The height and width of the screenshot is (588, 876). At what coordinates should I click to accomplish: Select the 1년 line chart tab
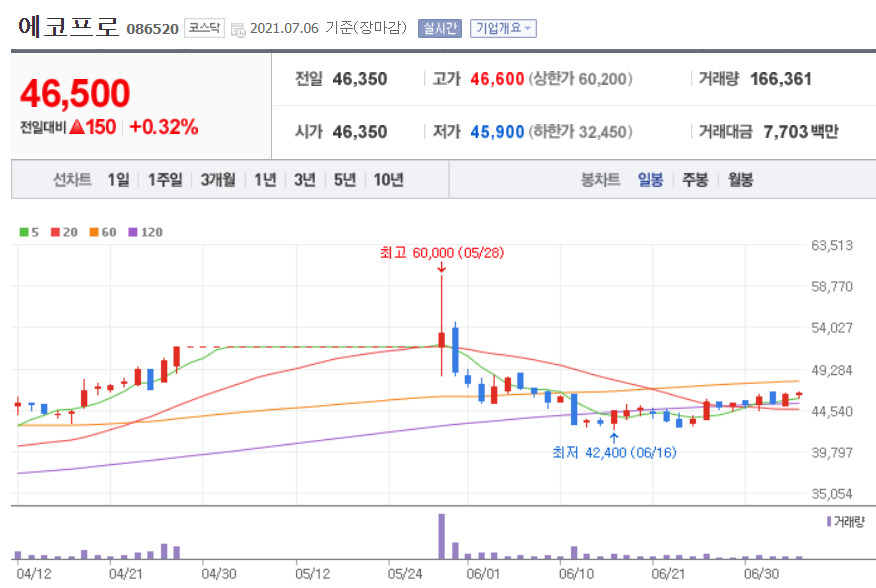[265, 180]
